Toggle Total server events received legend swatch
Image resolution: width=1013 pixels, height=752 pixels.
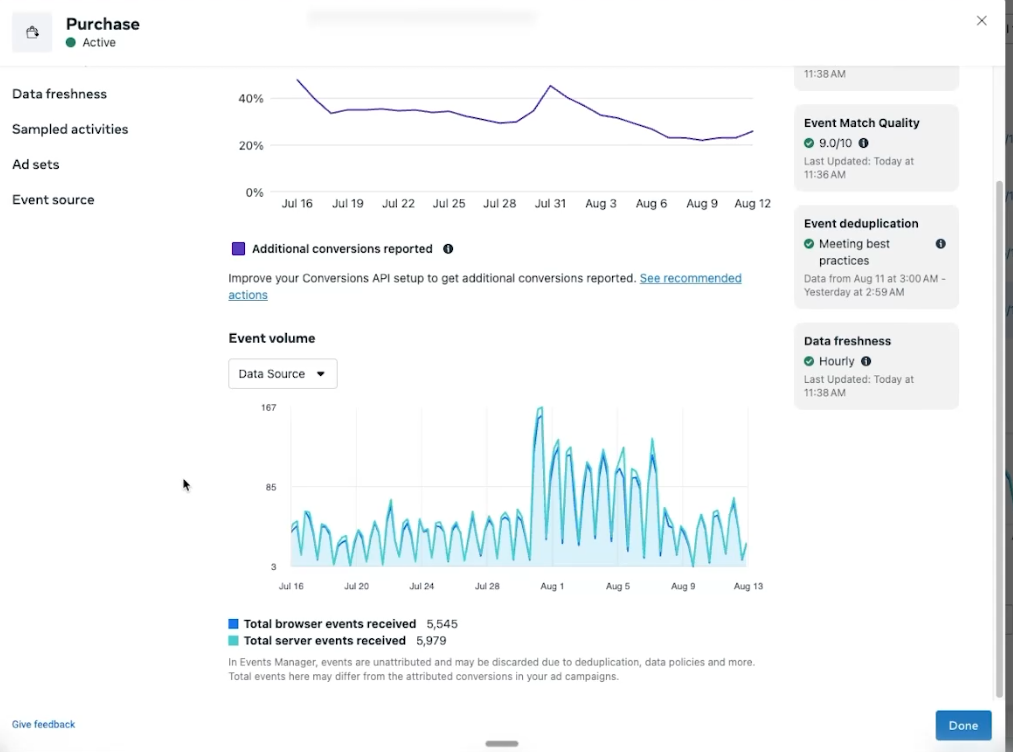click(233, 640)
